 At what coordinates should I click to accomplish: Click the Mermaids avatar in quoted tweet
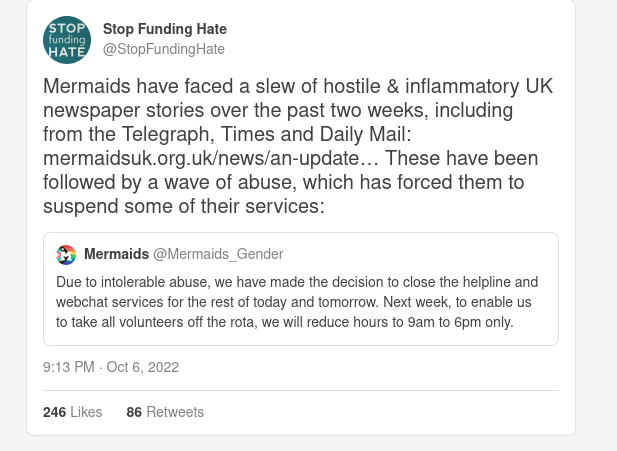click(66, 254)
